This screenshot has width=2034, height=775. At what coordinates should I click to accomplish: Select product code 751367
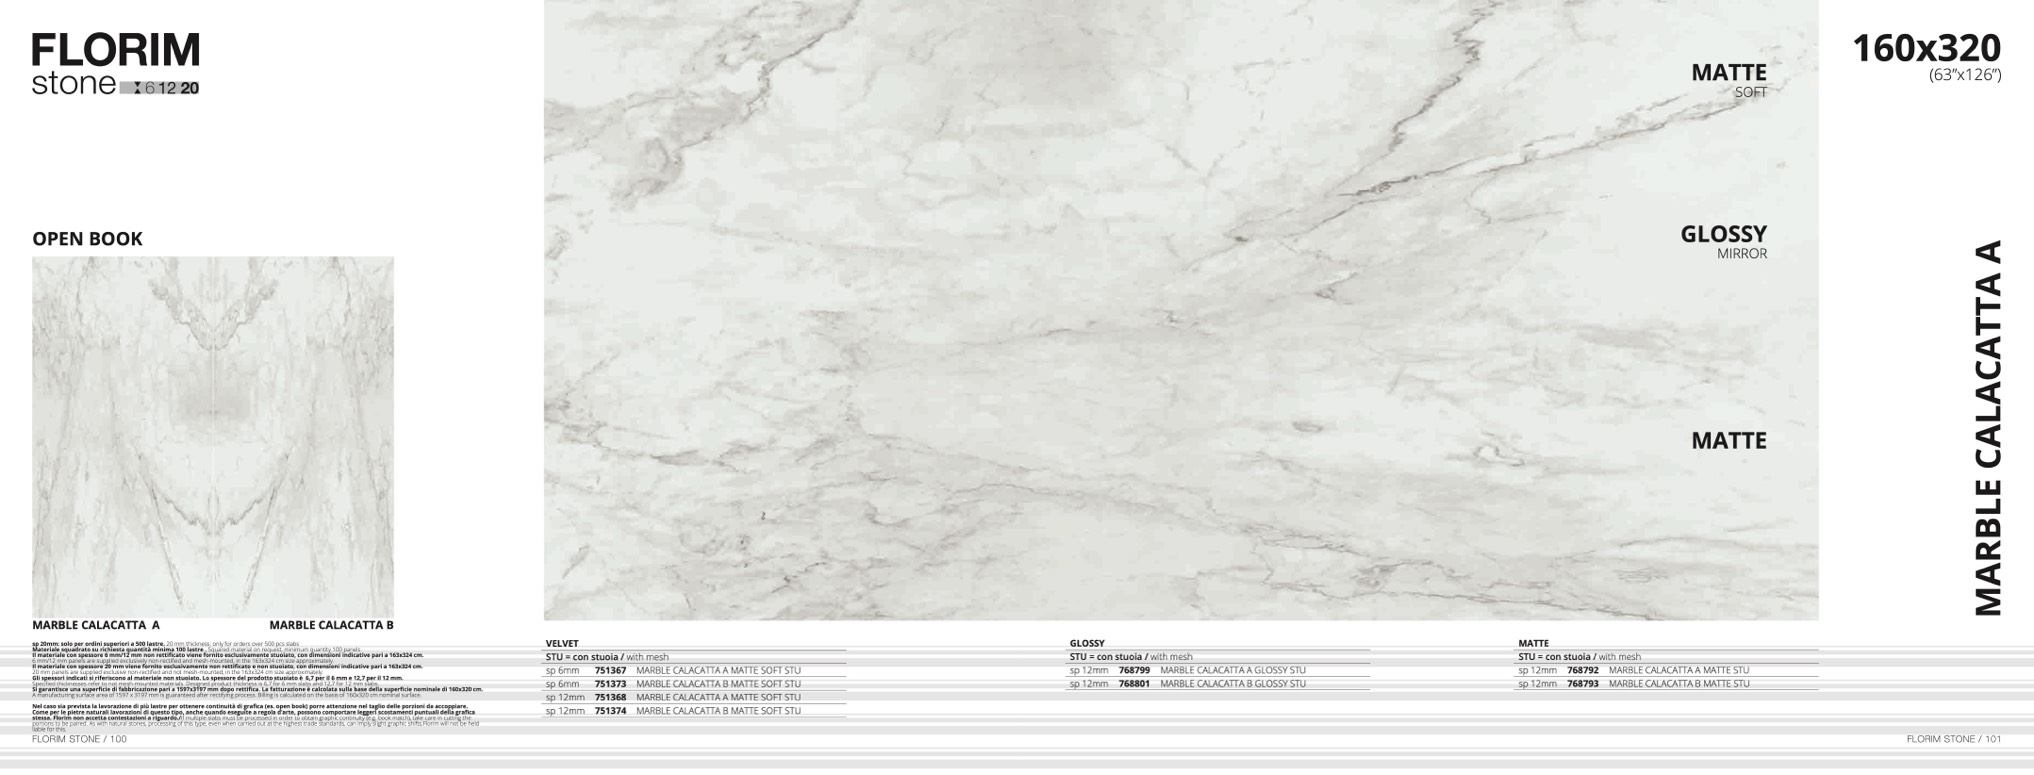[x=610, y=671]
